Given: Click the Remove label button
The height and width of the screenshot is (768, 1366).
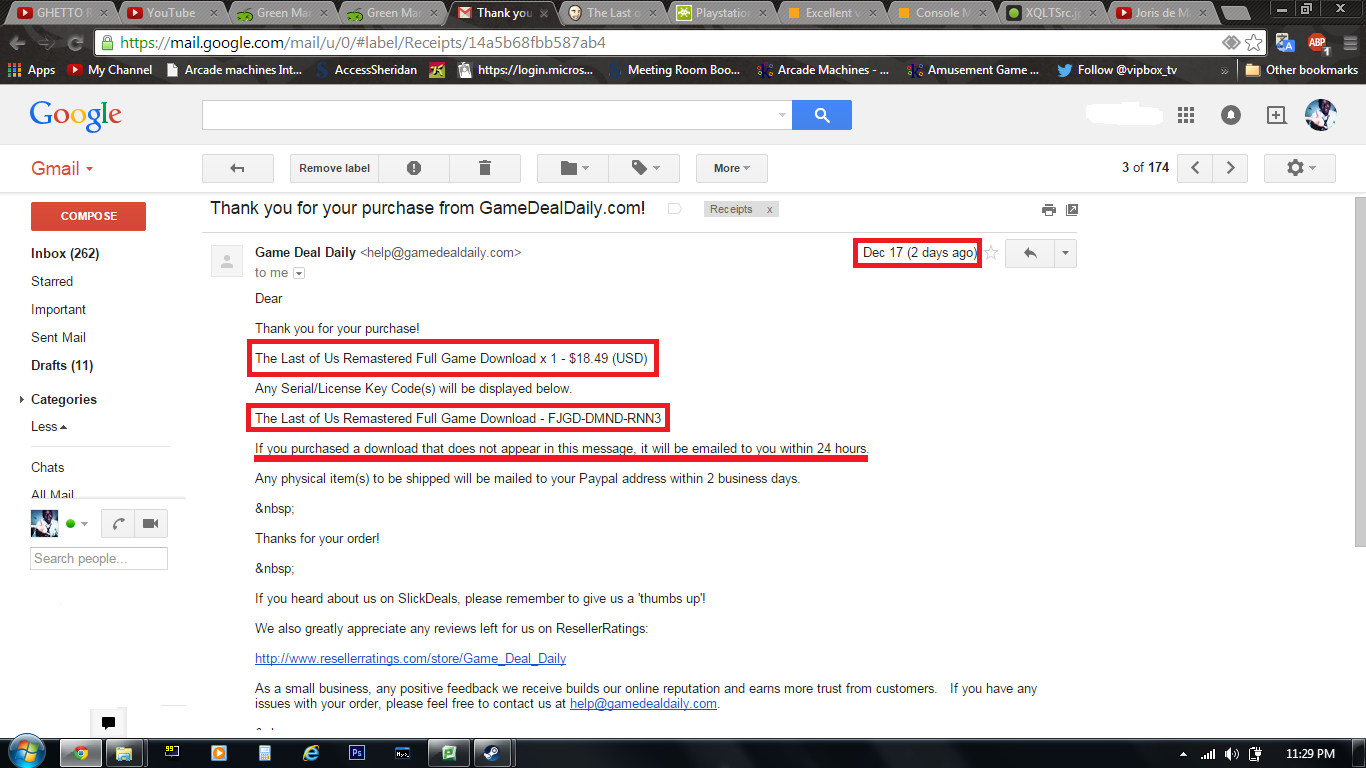Looking at the screenshot, I should 335,168.
